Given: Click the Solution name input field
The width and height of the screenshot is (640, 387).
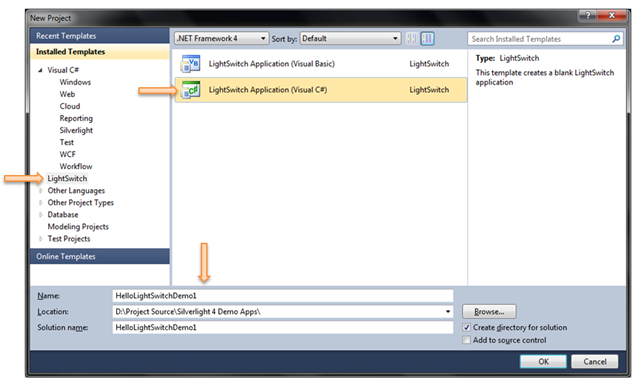Looking at the screenshot, I should (x=282, y=327).
